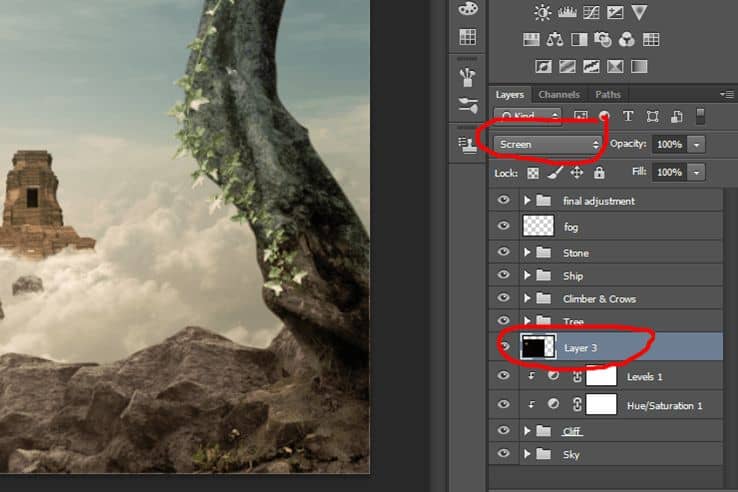Add a Color Balance adjustment (scales icon)

(x=555, y=40)
